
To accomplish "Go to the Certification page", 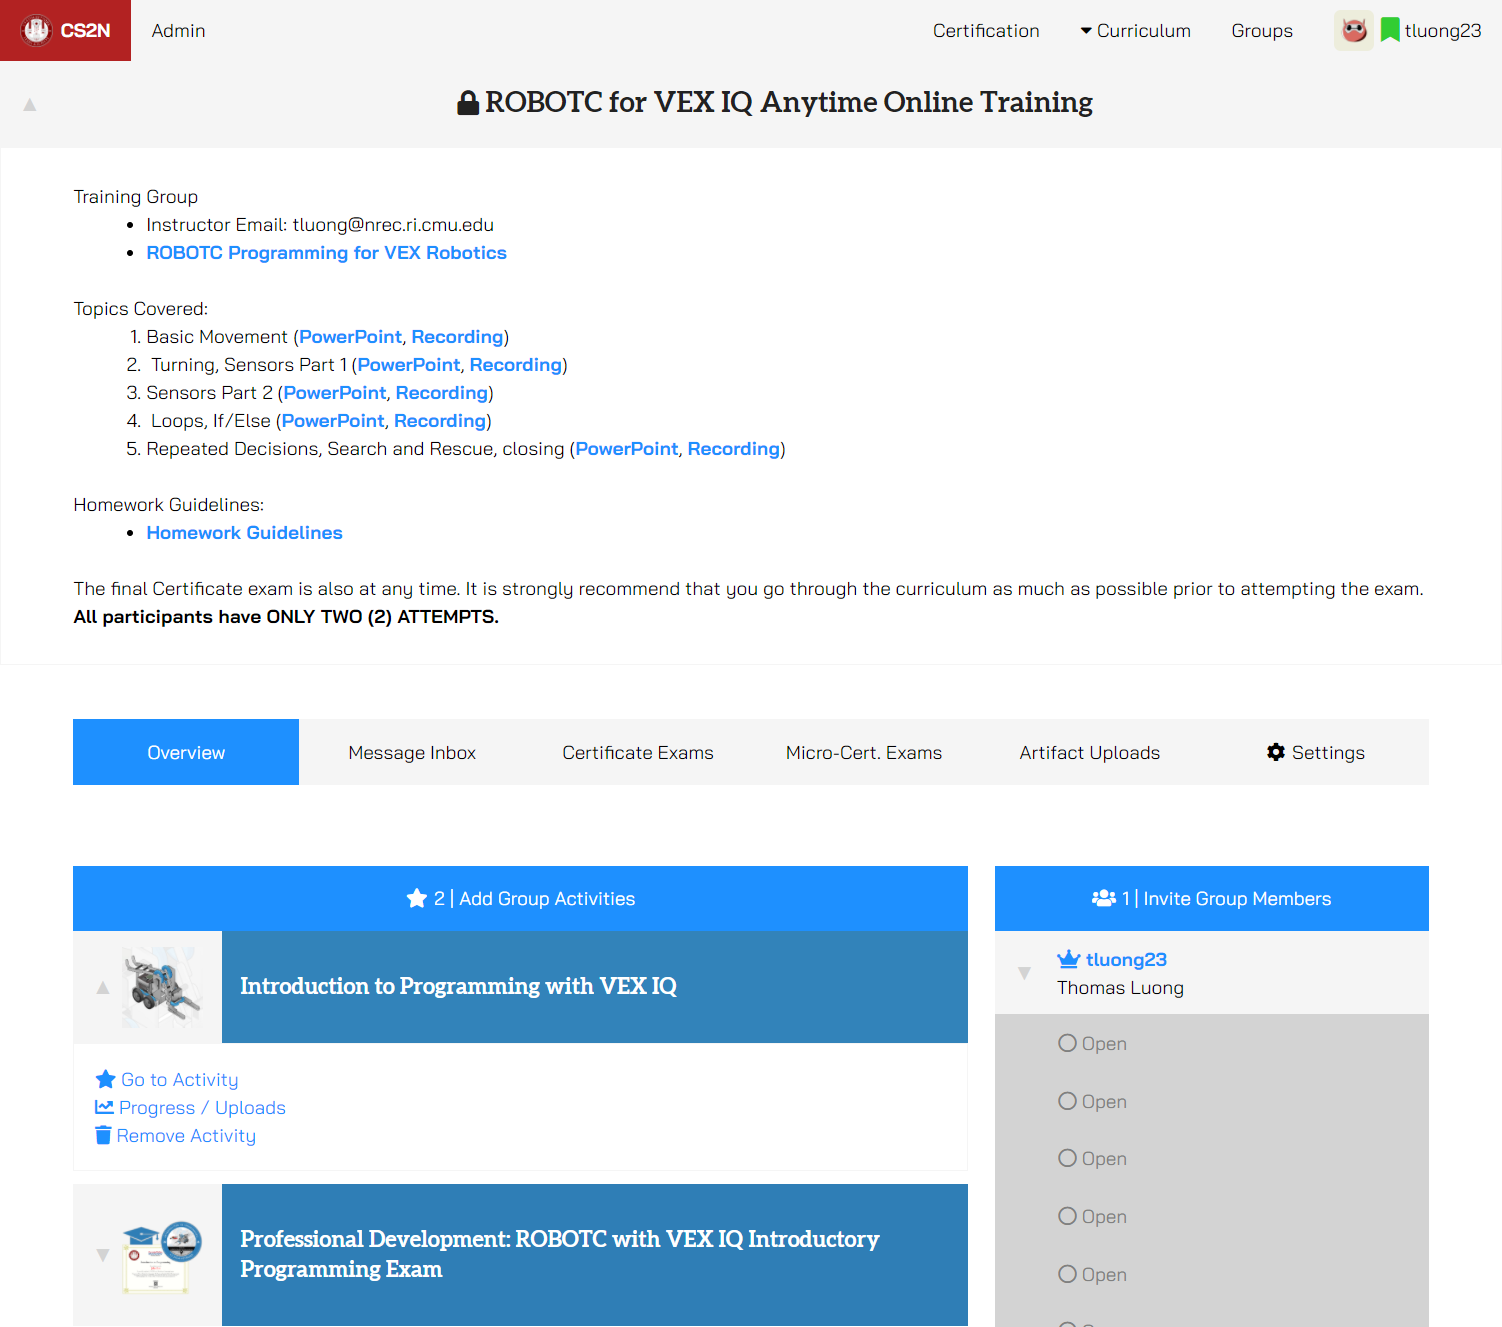I will 986,31.
